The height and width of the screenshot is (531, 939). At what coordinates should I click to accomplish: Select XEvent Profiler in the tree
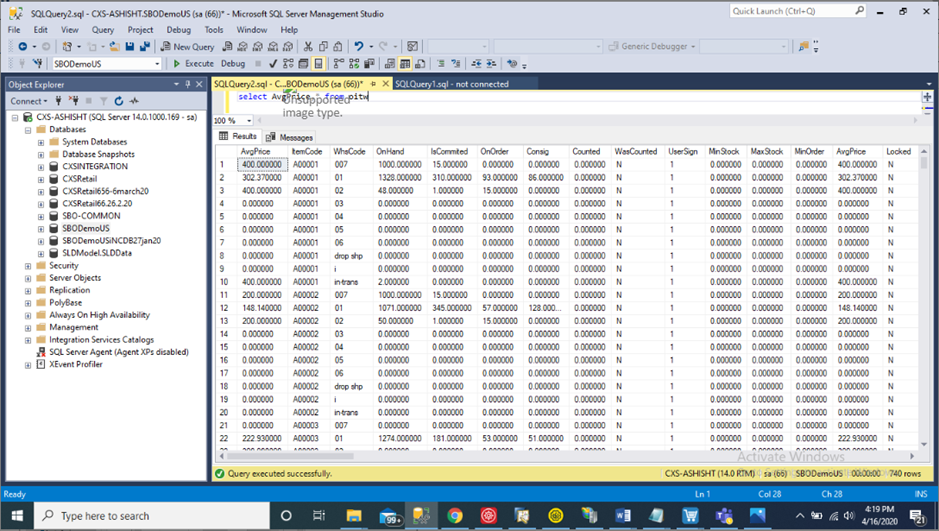[75, 364]
